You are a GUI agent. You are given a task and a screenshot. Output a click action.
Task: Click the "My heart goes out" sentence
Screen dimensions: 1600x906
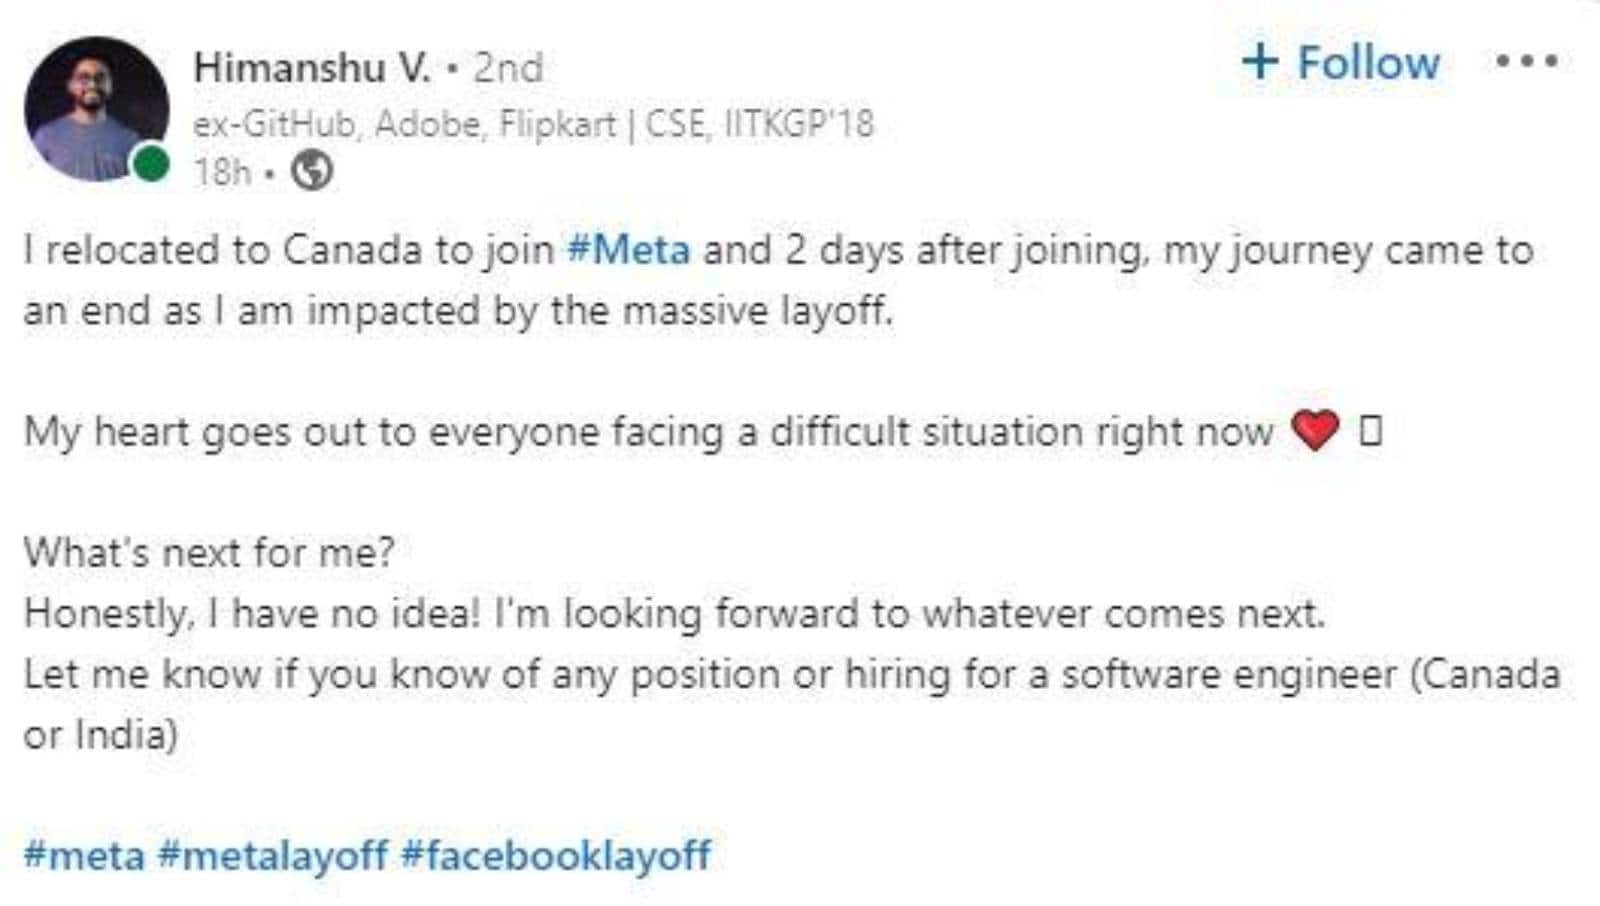tap(648, 432)
